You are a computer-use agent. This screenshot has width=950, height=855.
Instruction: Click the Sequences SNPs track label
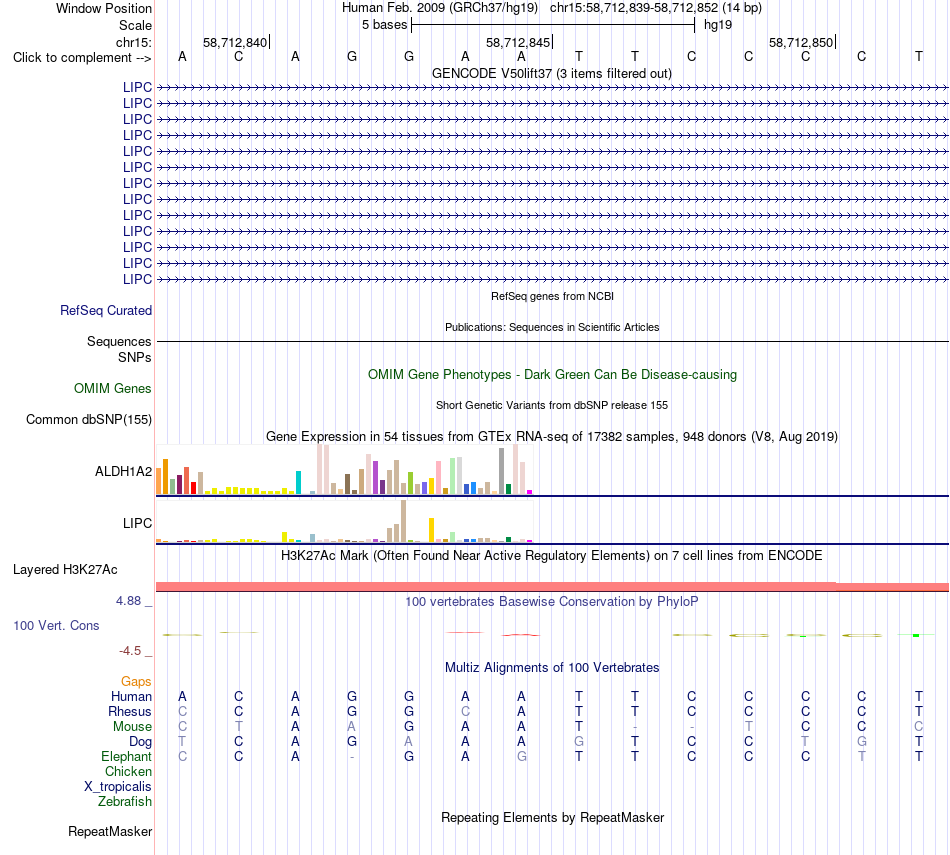point(119,350)
